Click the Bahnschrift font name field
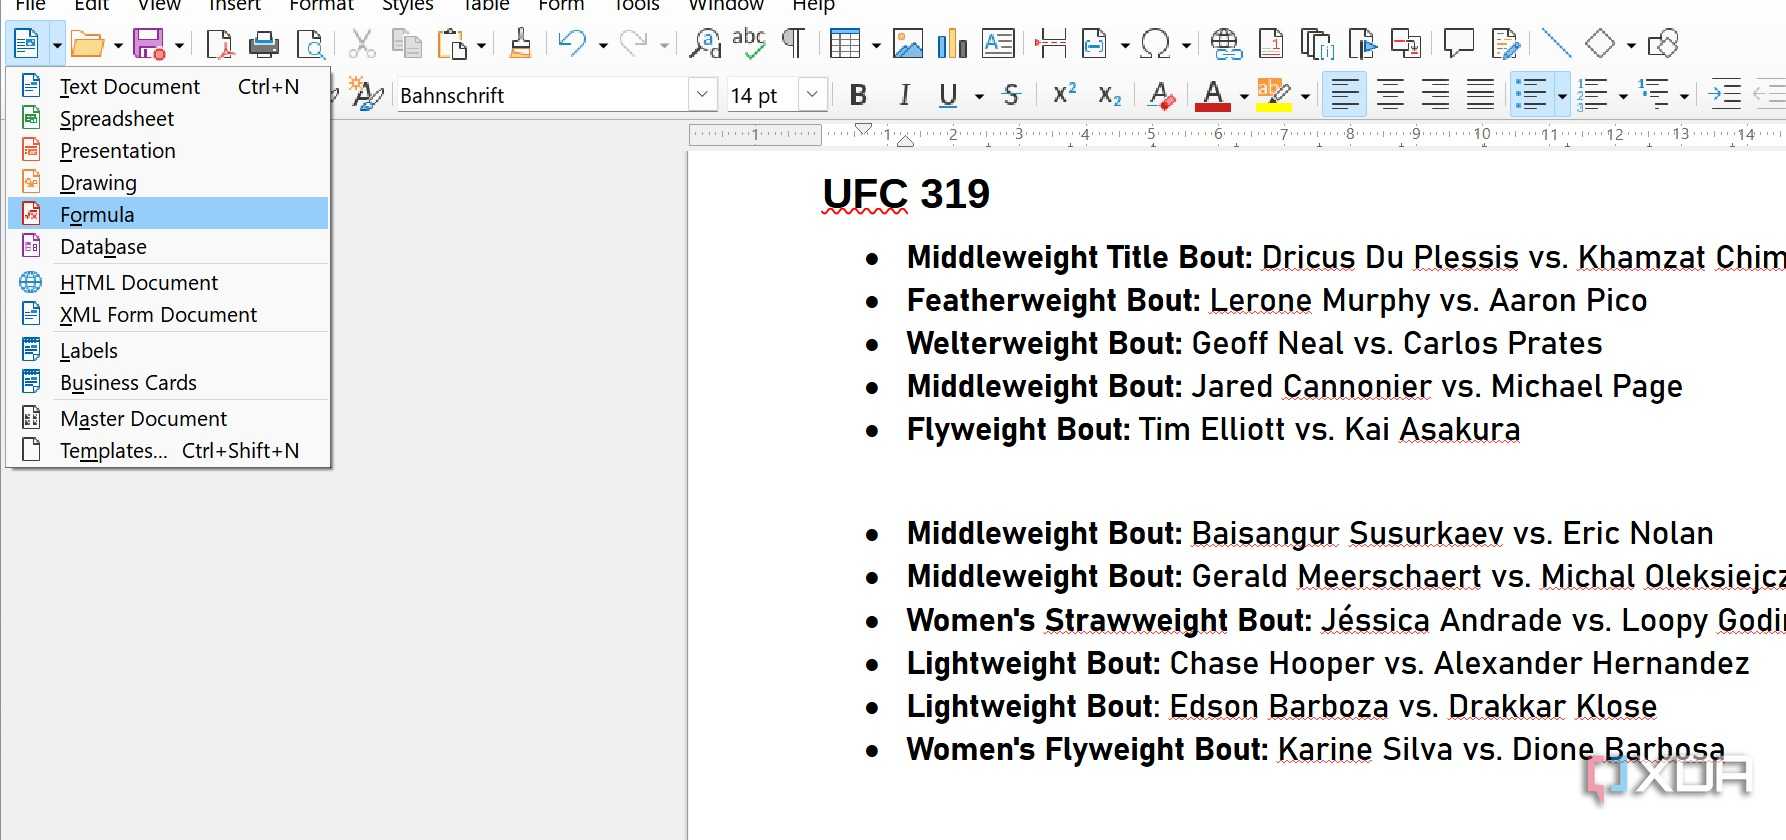The height and width of the screenshot is (840, 1786). tap(543, 95)
